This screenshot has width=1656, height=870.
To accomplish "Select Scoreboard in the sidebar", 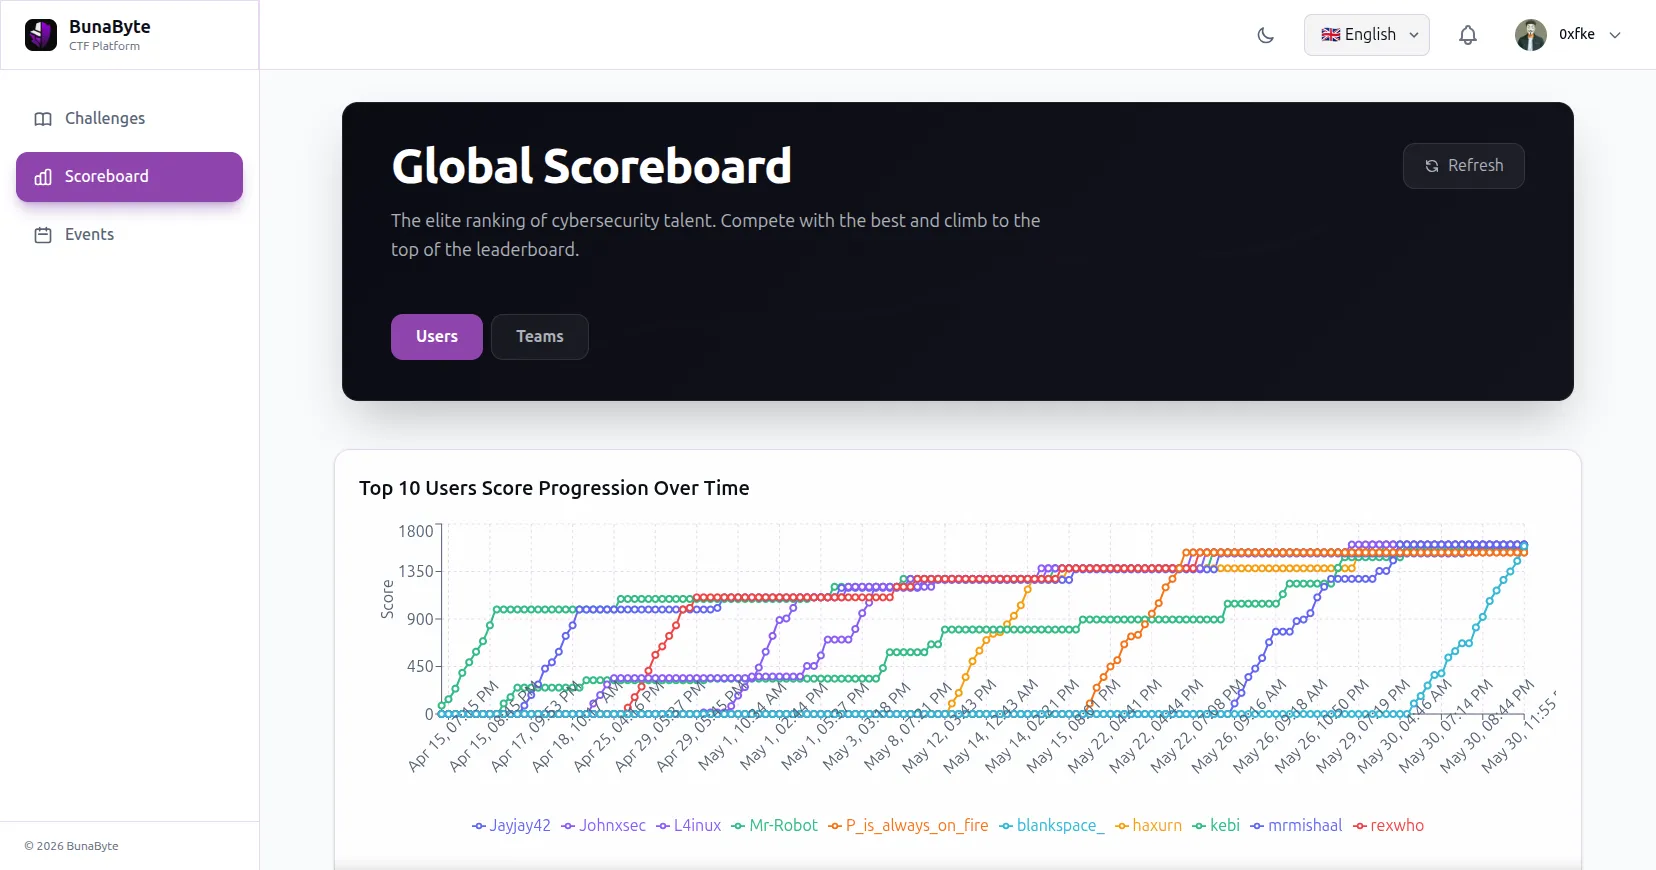I will [x=129, y=177].
